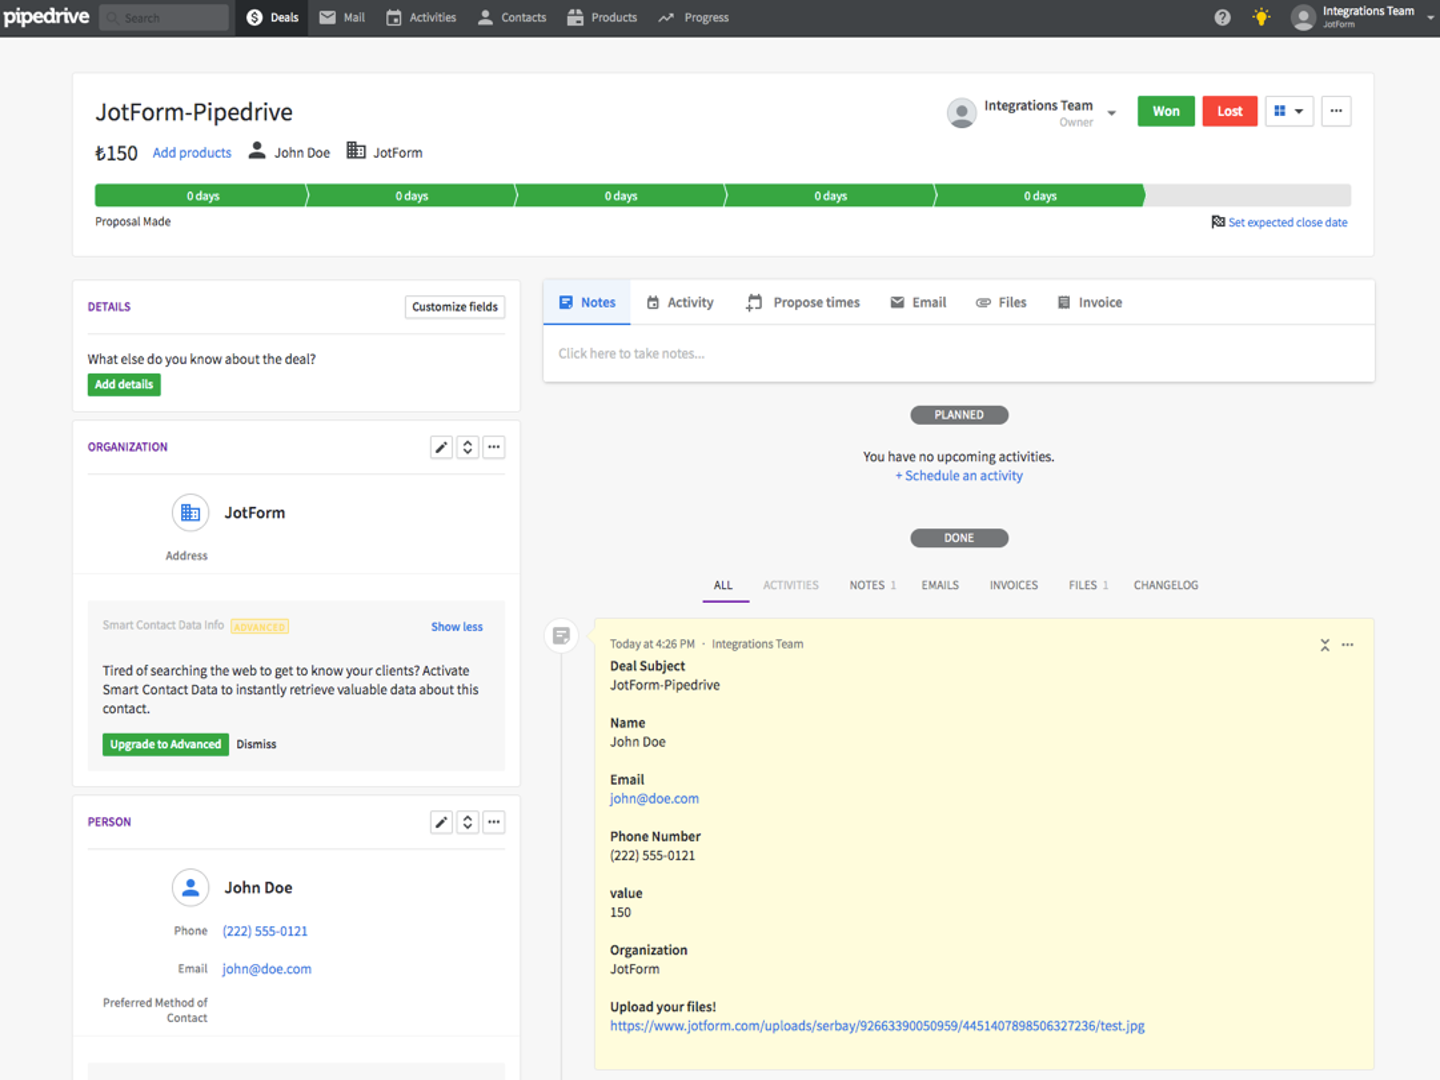This screenshot has height=1080, width=1440.
Task: Collapse the Organization section using the up-down arrows
Action: (467, 447)
